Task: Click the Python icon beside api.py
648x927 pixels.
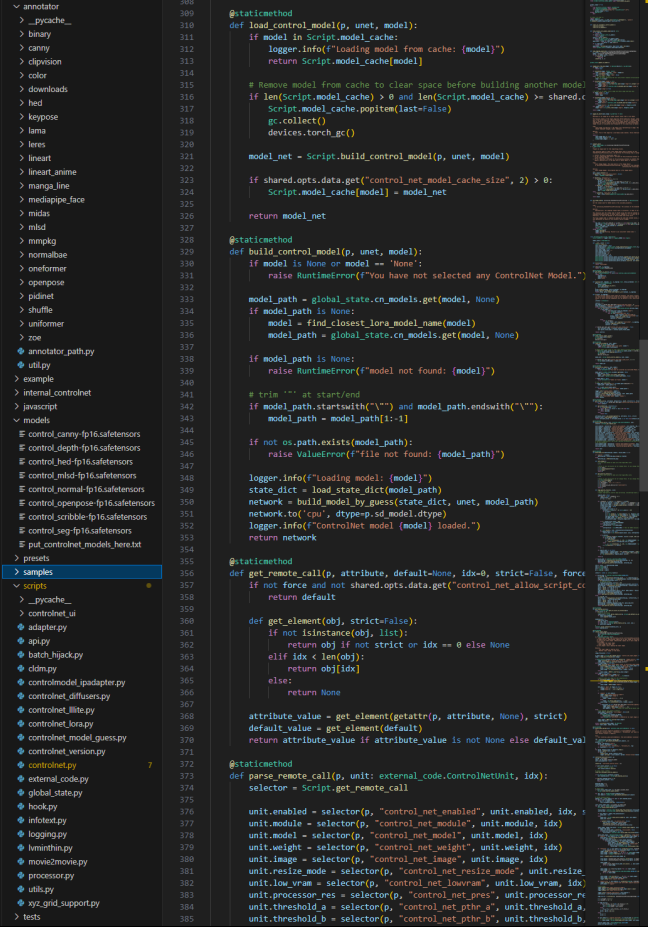Action: [21, 640]
